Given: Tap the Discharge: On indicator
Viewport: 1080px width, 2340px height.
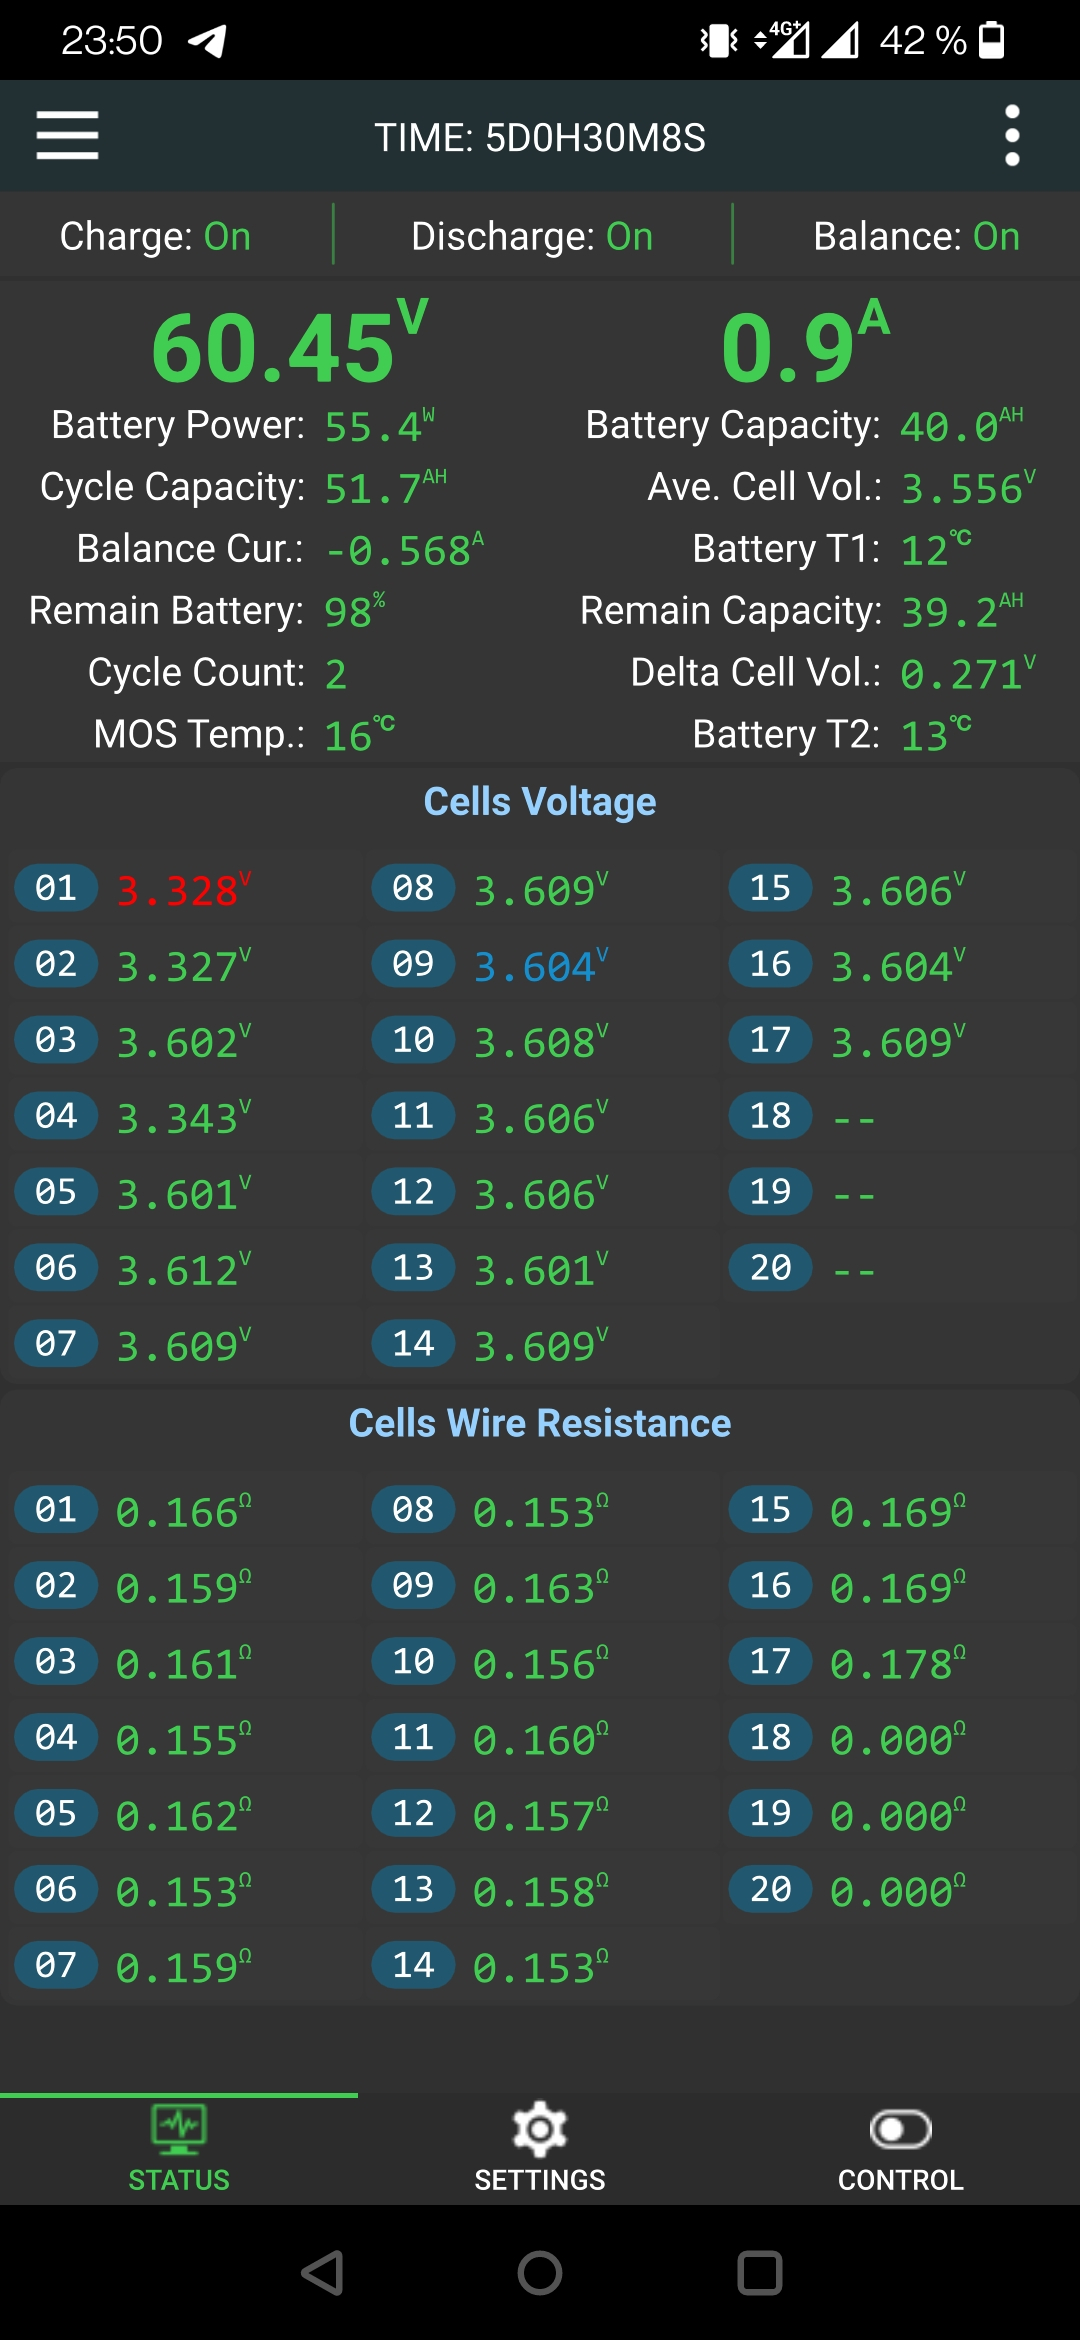Looking at the screenshot, I should pos(532,237).
